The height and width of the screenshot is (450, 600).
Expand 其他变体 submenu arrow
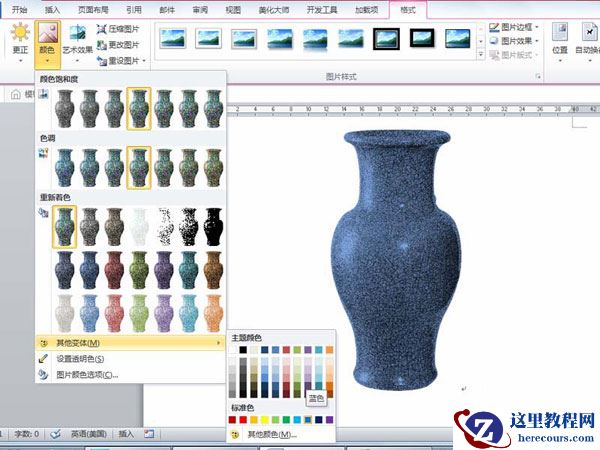(218, 343)
